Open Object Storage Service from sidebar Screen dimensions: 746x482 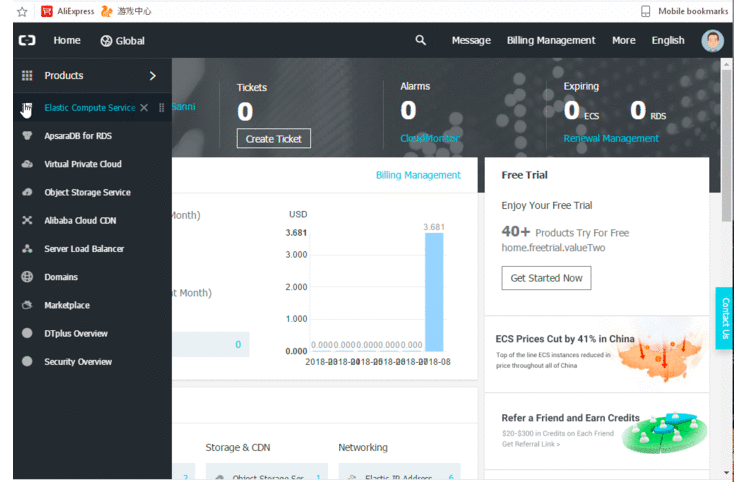(88, 192)
